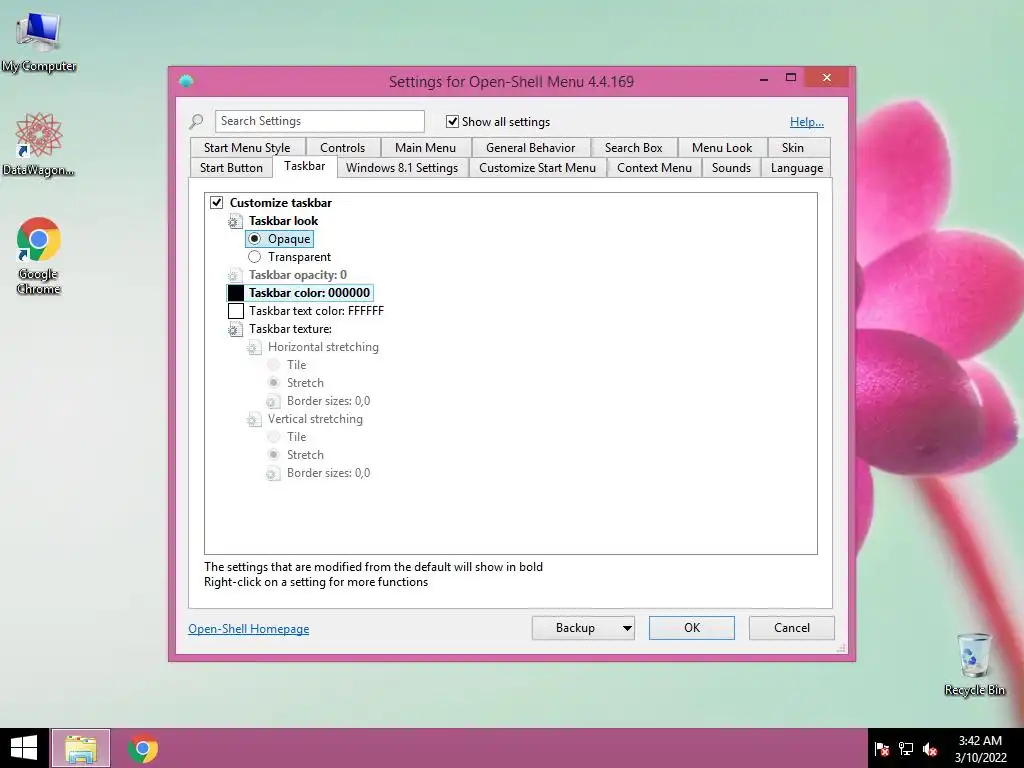
Task: Click the OK button
Action: [x=692, y=628]
